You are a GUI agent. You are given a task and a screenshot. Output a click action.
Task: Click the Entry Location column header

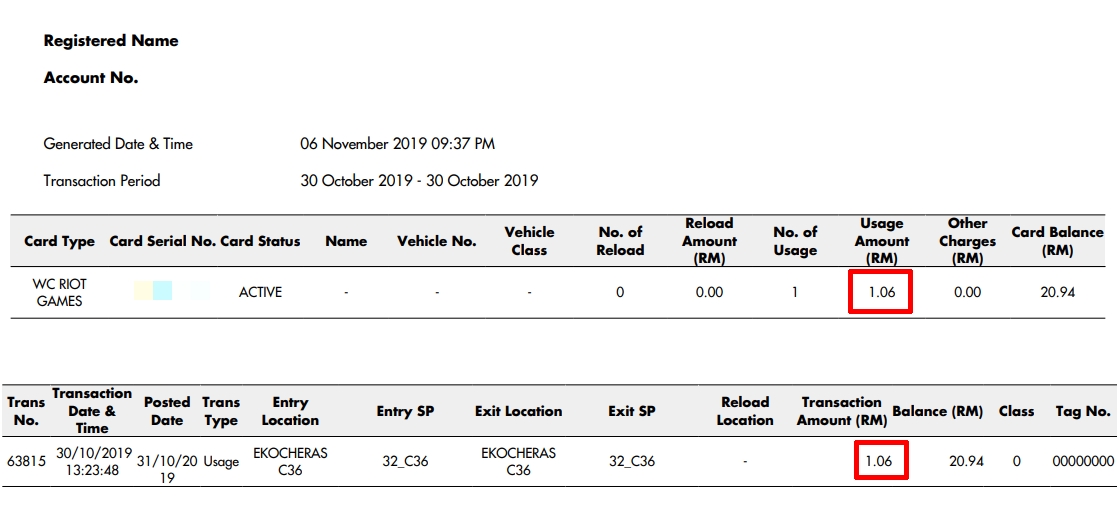pyautogui.click(x=290, y=411)
